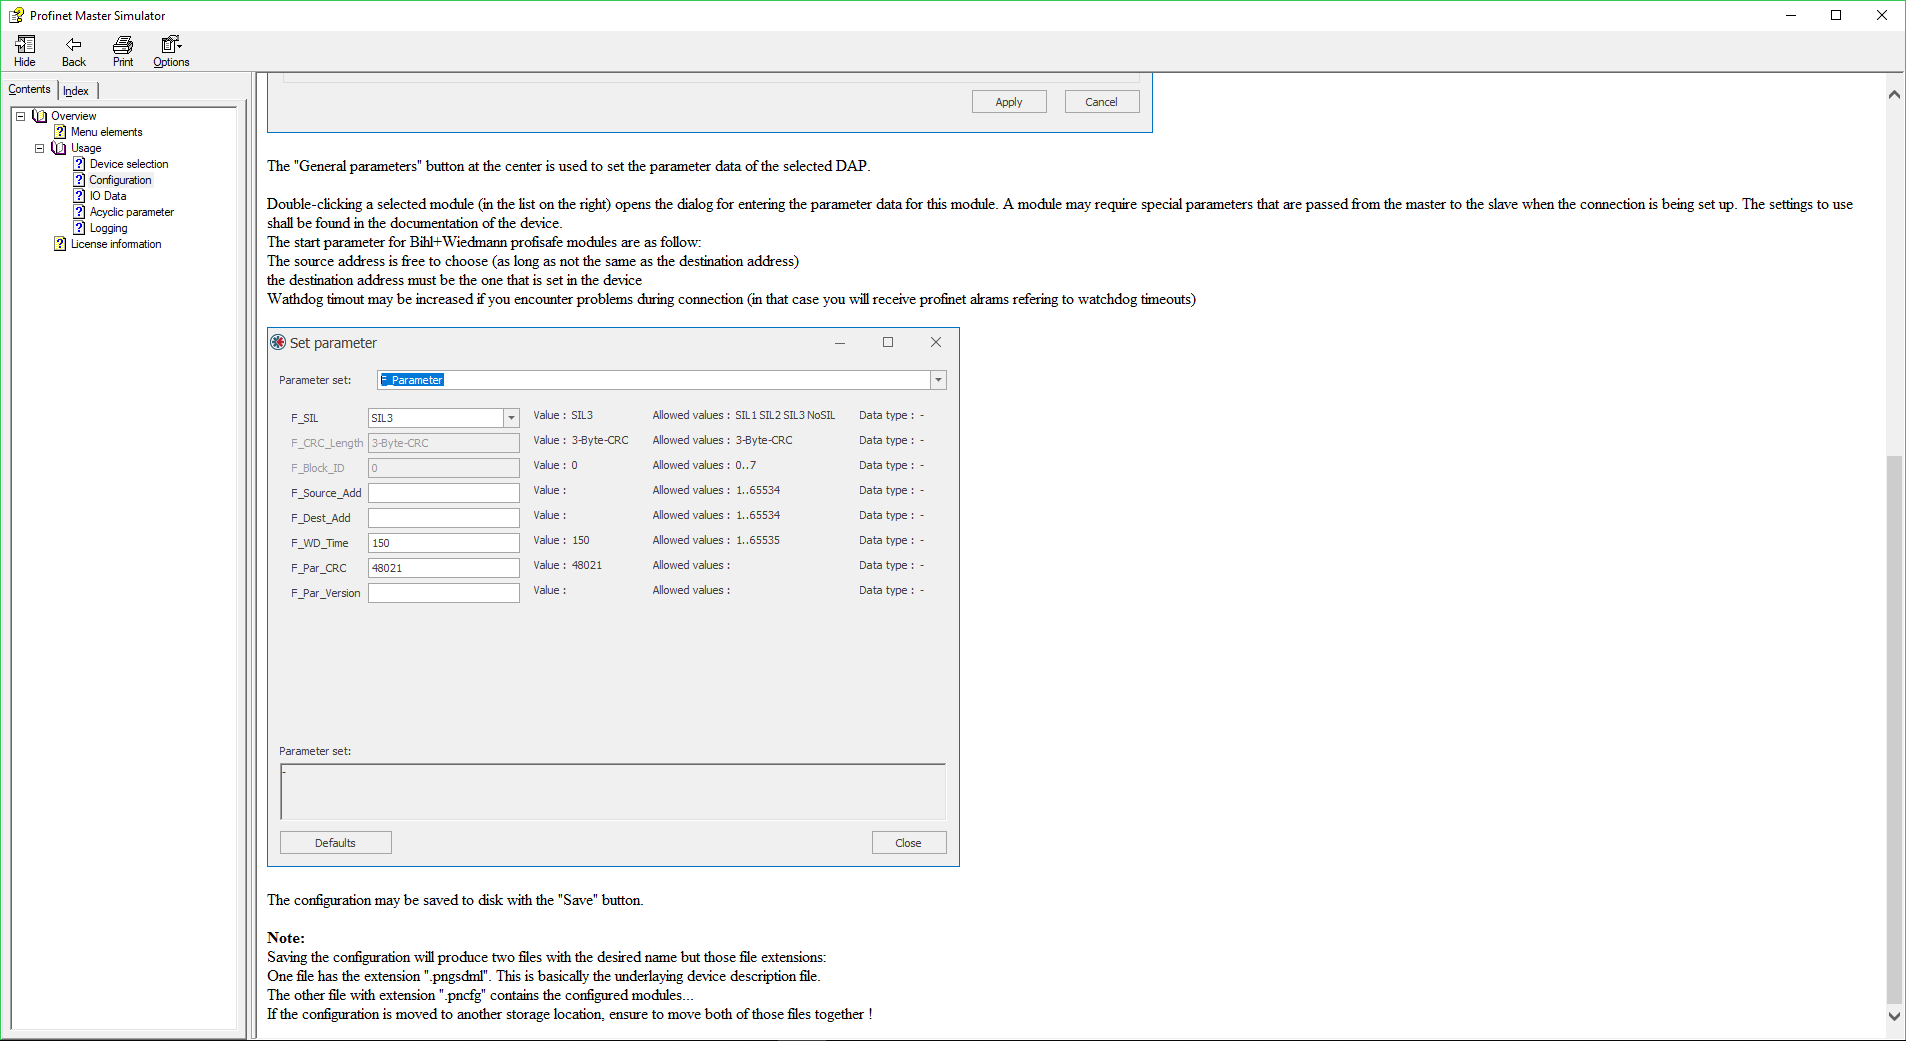The height and width of the screenshot is (1041, 1906).
Task: Collapse the Overview tree node
Action: [20, 116]
